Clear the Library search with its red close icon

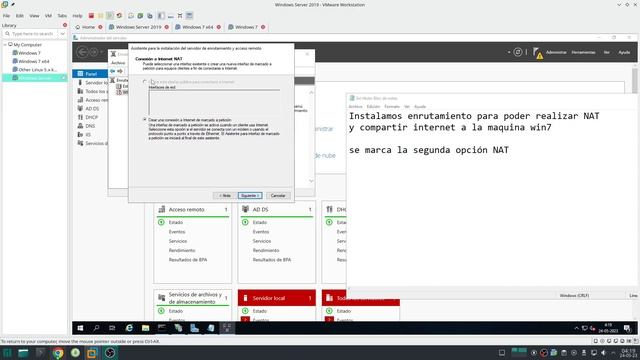click(65, 25)
